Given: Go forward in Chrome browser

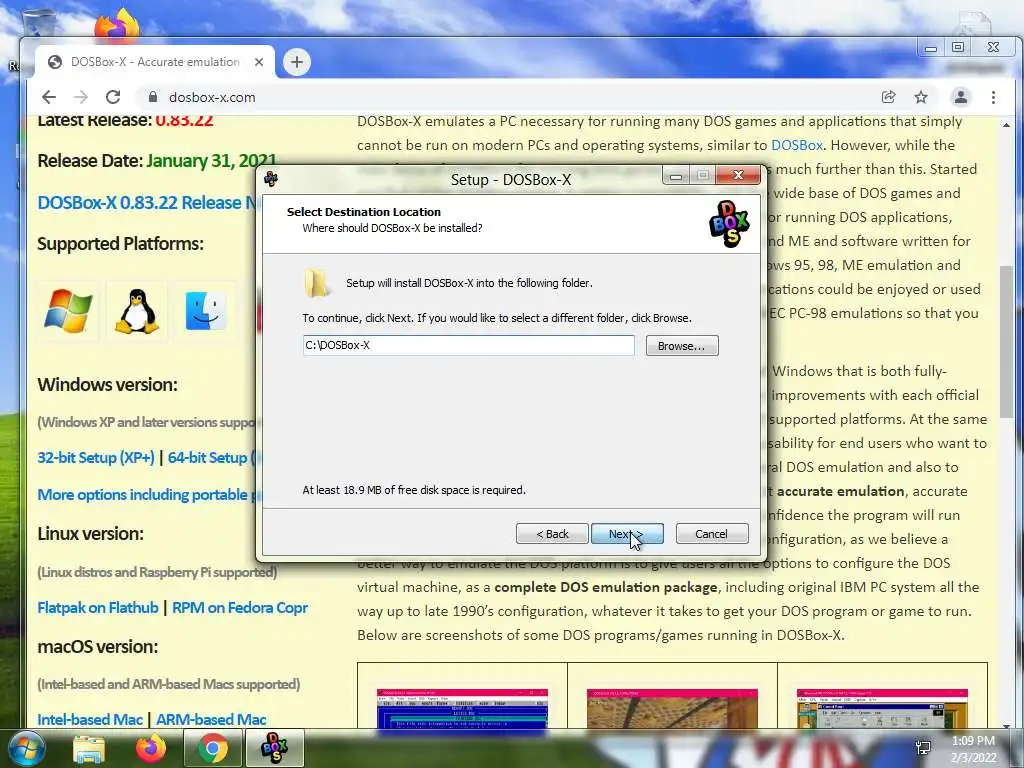Looking at the screenshot, I should 81,97.
